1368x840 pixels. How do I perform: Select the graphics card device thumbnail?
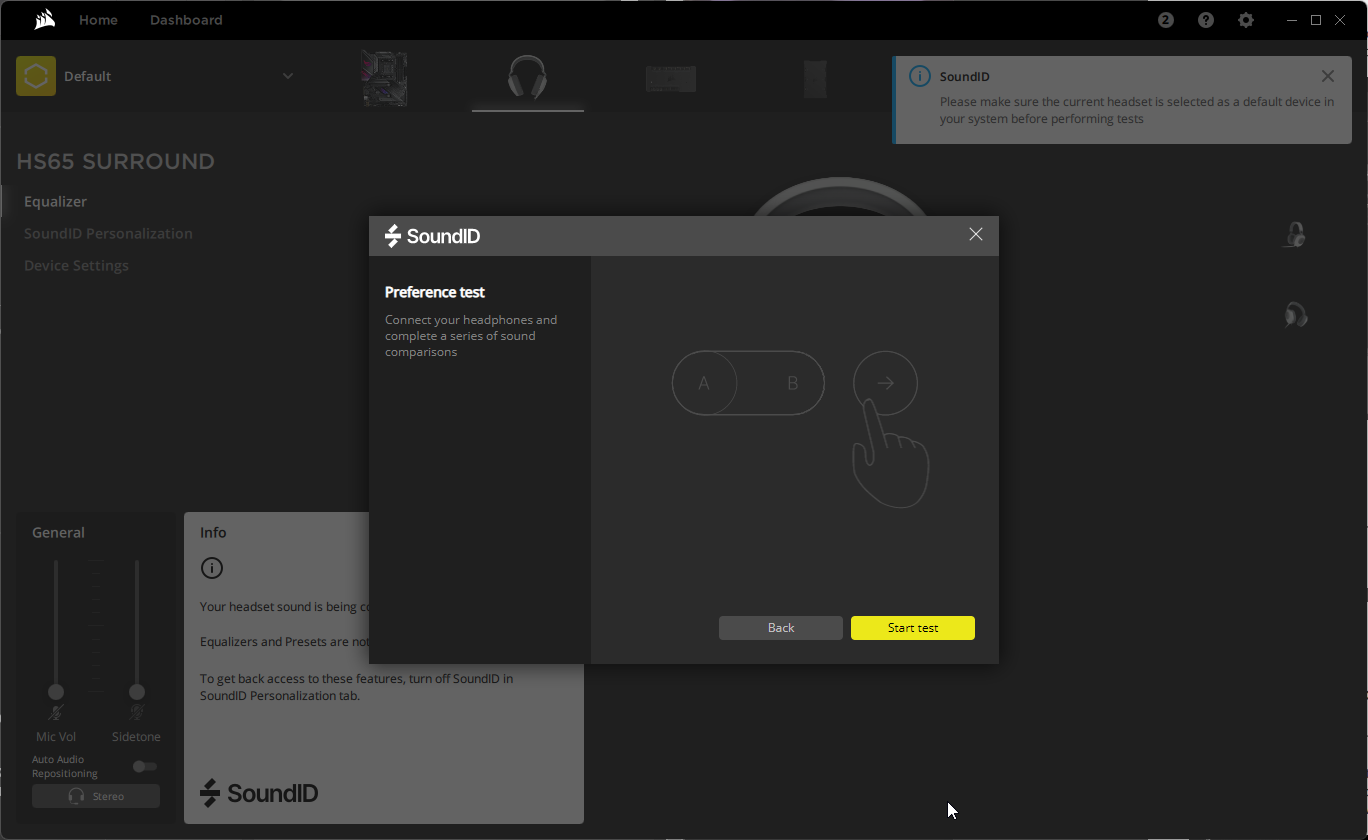[x=670, y=79]
